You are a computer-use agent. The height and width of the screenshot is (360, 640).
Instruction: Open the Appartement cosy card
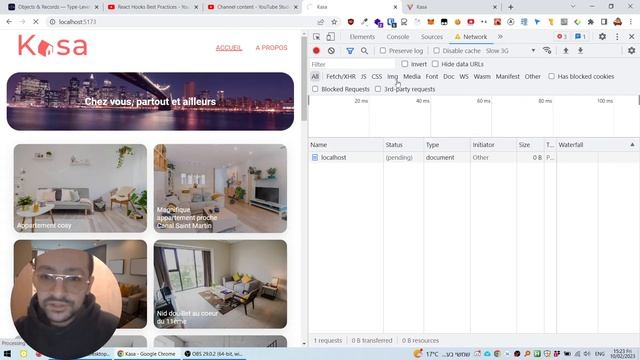(x=80, y=188)
